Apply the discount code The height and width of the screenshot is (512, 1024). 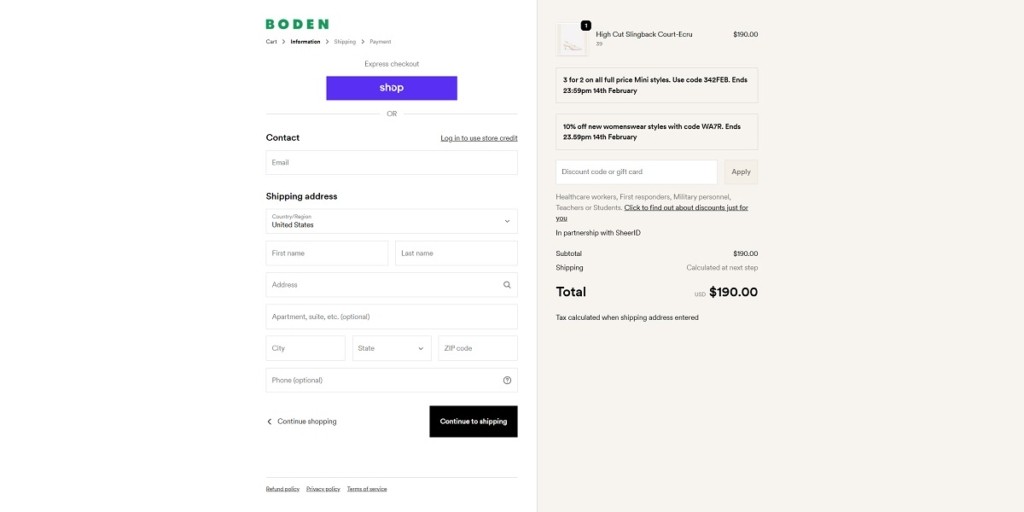click(x=740, y=172)
